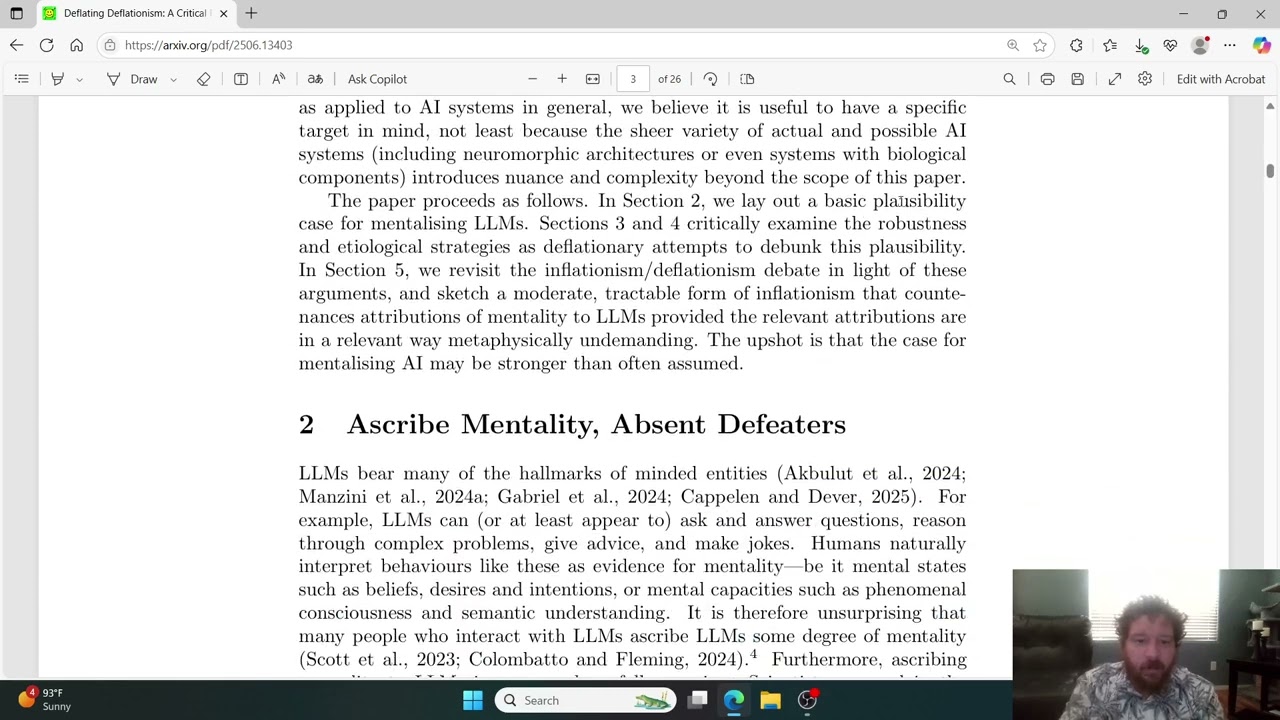Open footnote 4 reference

pos(753,655)
